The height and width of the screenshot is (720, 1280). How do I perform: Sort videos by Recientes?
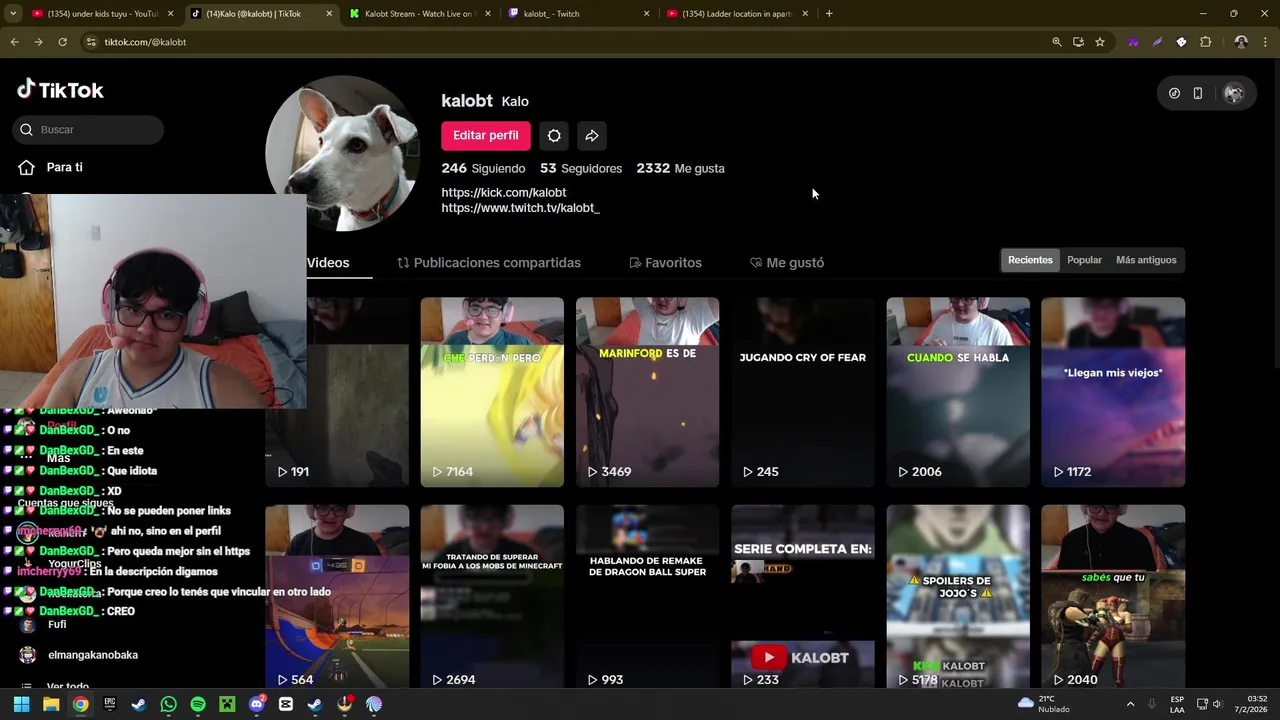1030,260
